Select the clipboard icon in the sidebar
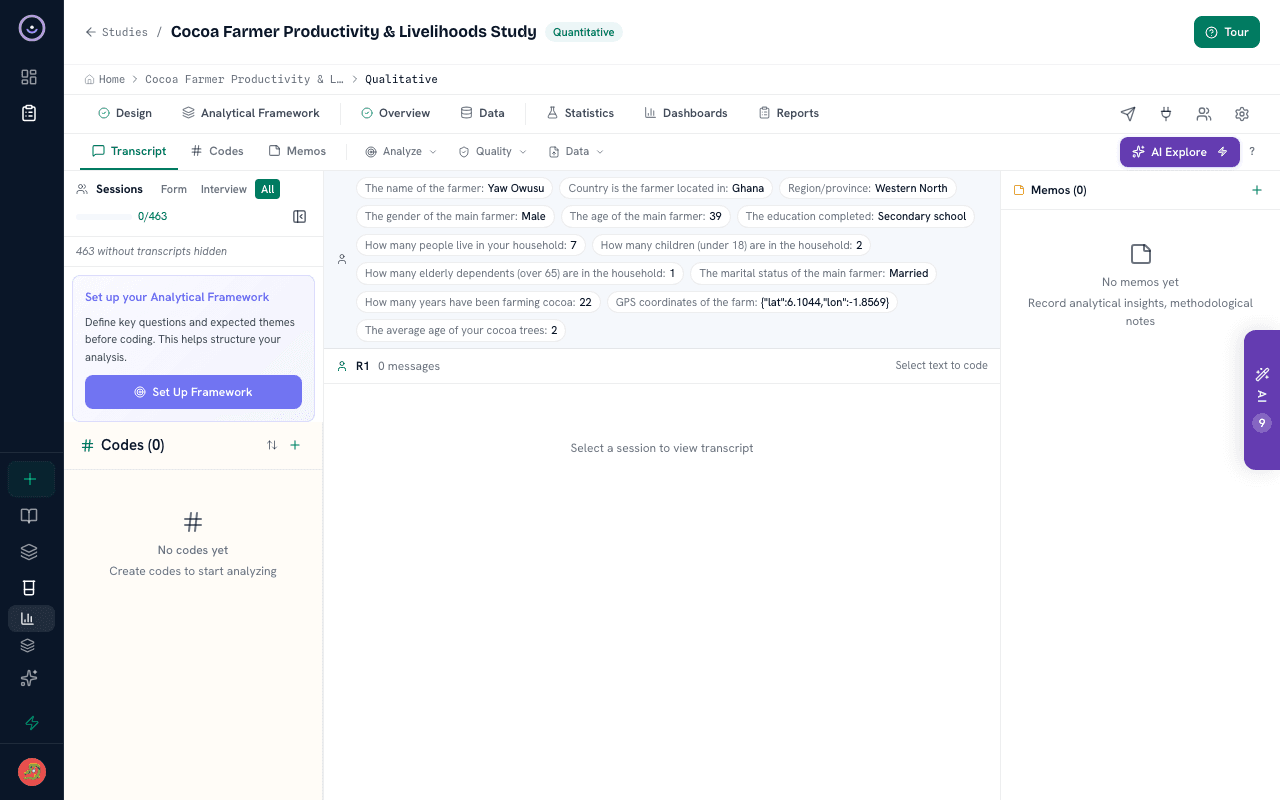 coord(29,113)
